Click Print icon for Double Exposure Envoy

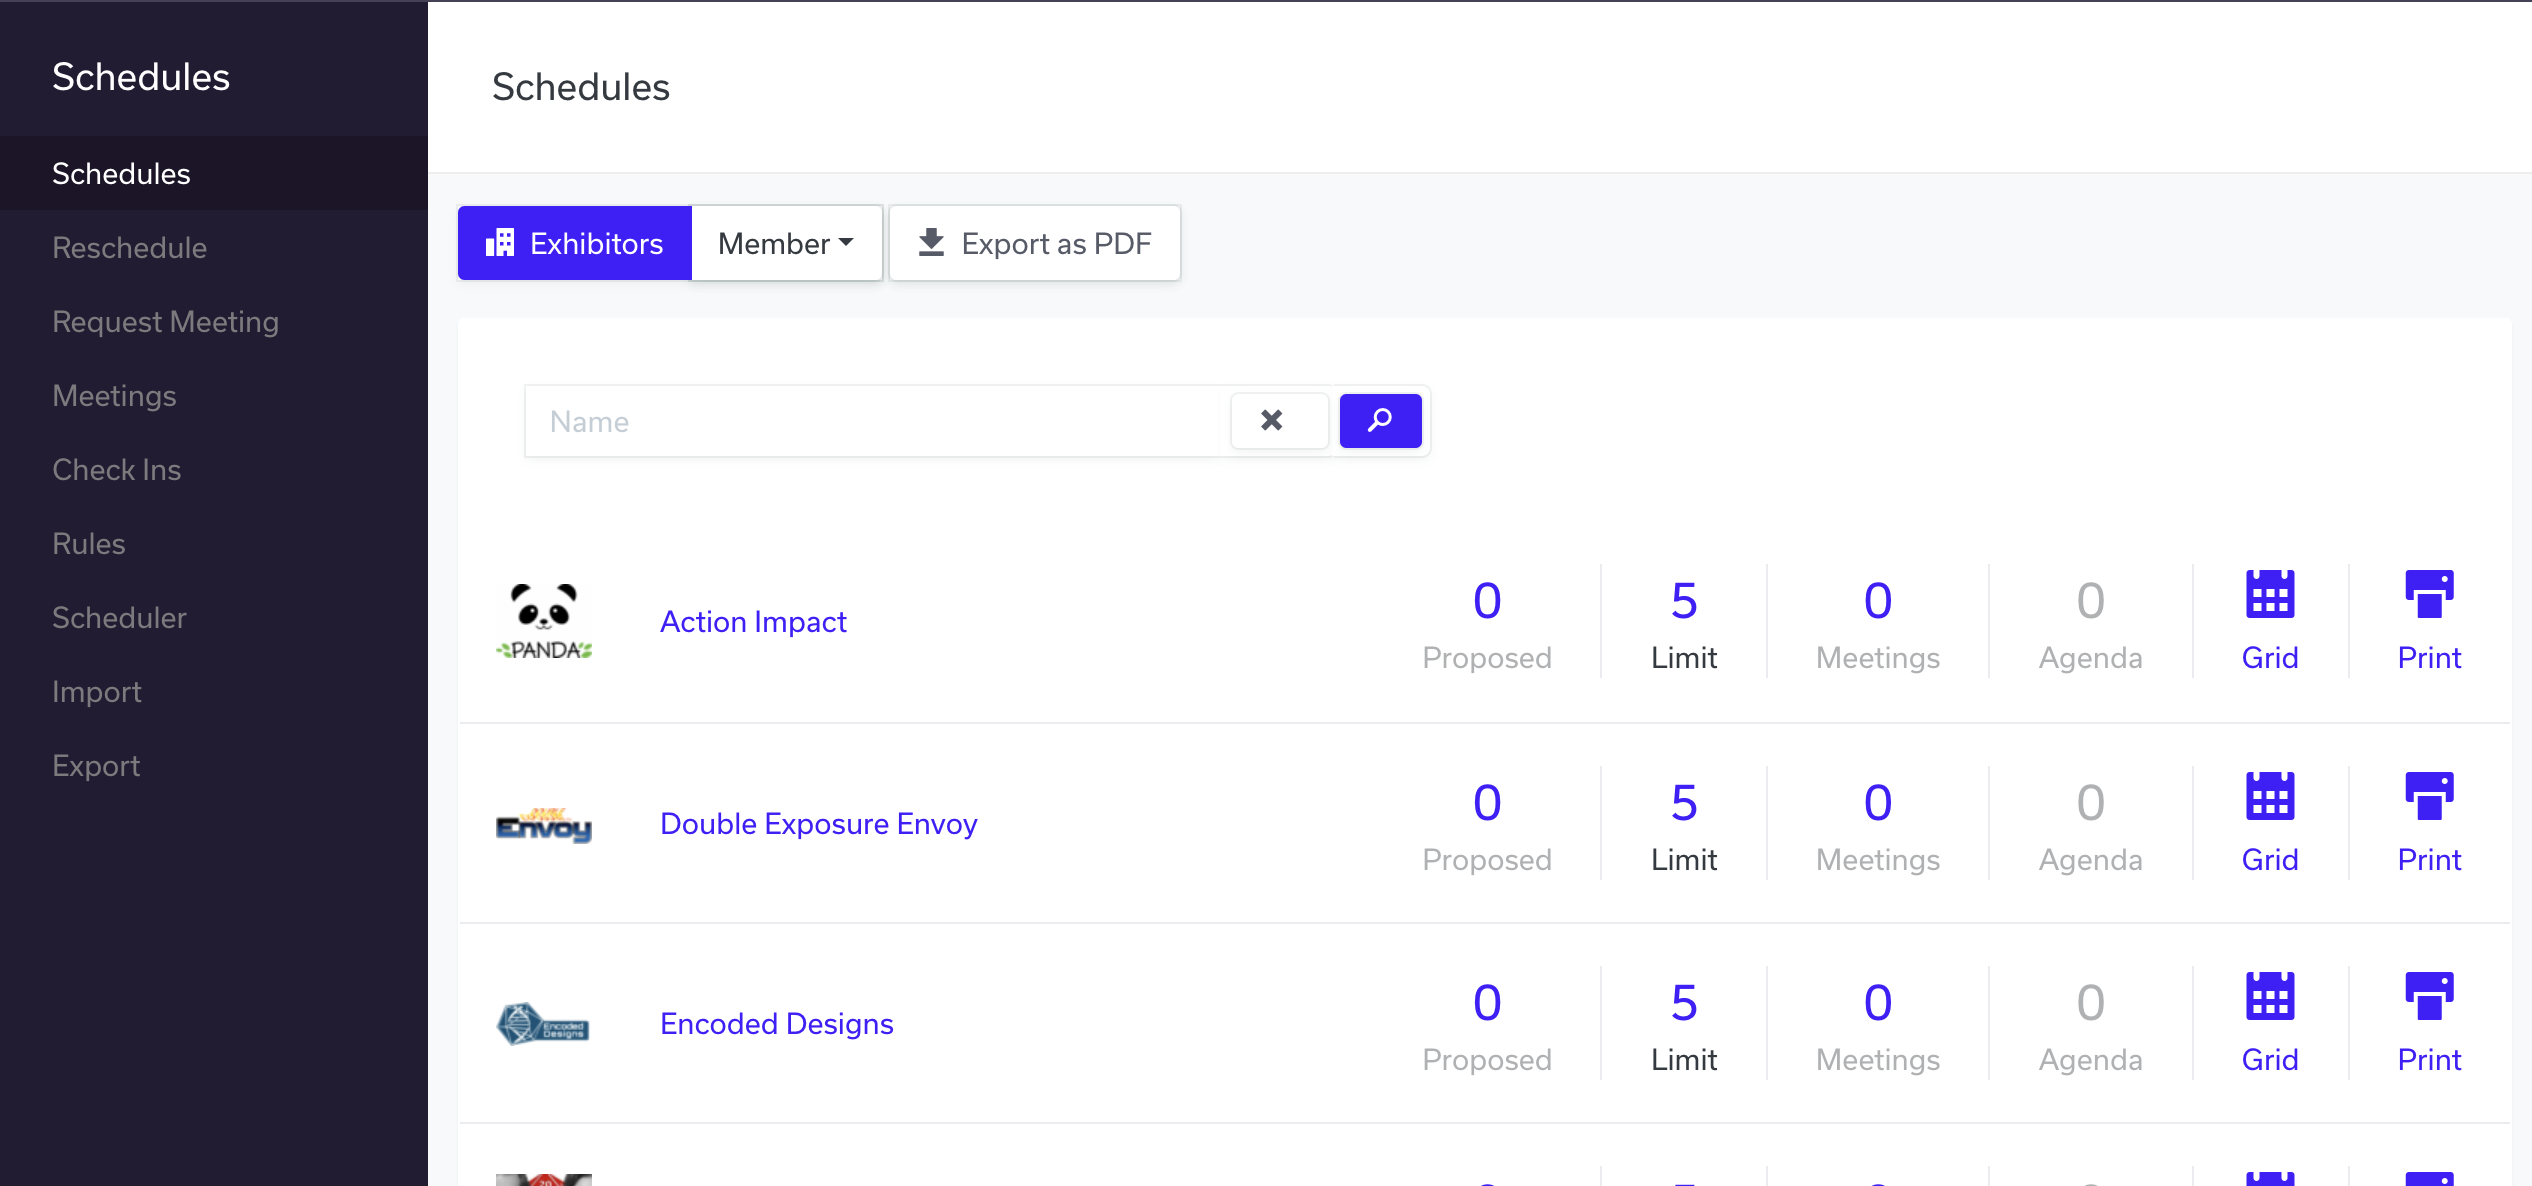(x=2429, y=797)
